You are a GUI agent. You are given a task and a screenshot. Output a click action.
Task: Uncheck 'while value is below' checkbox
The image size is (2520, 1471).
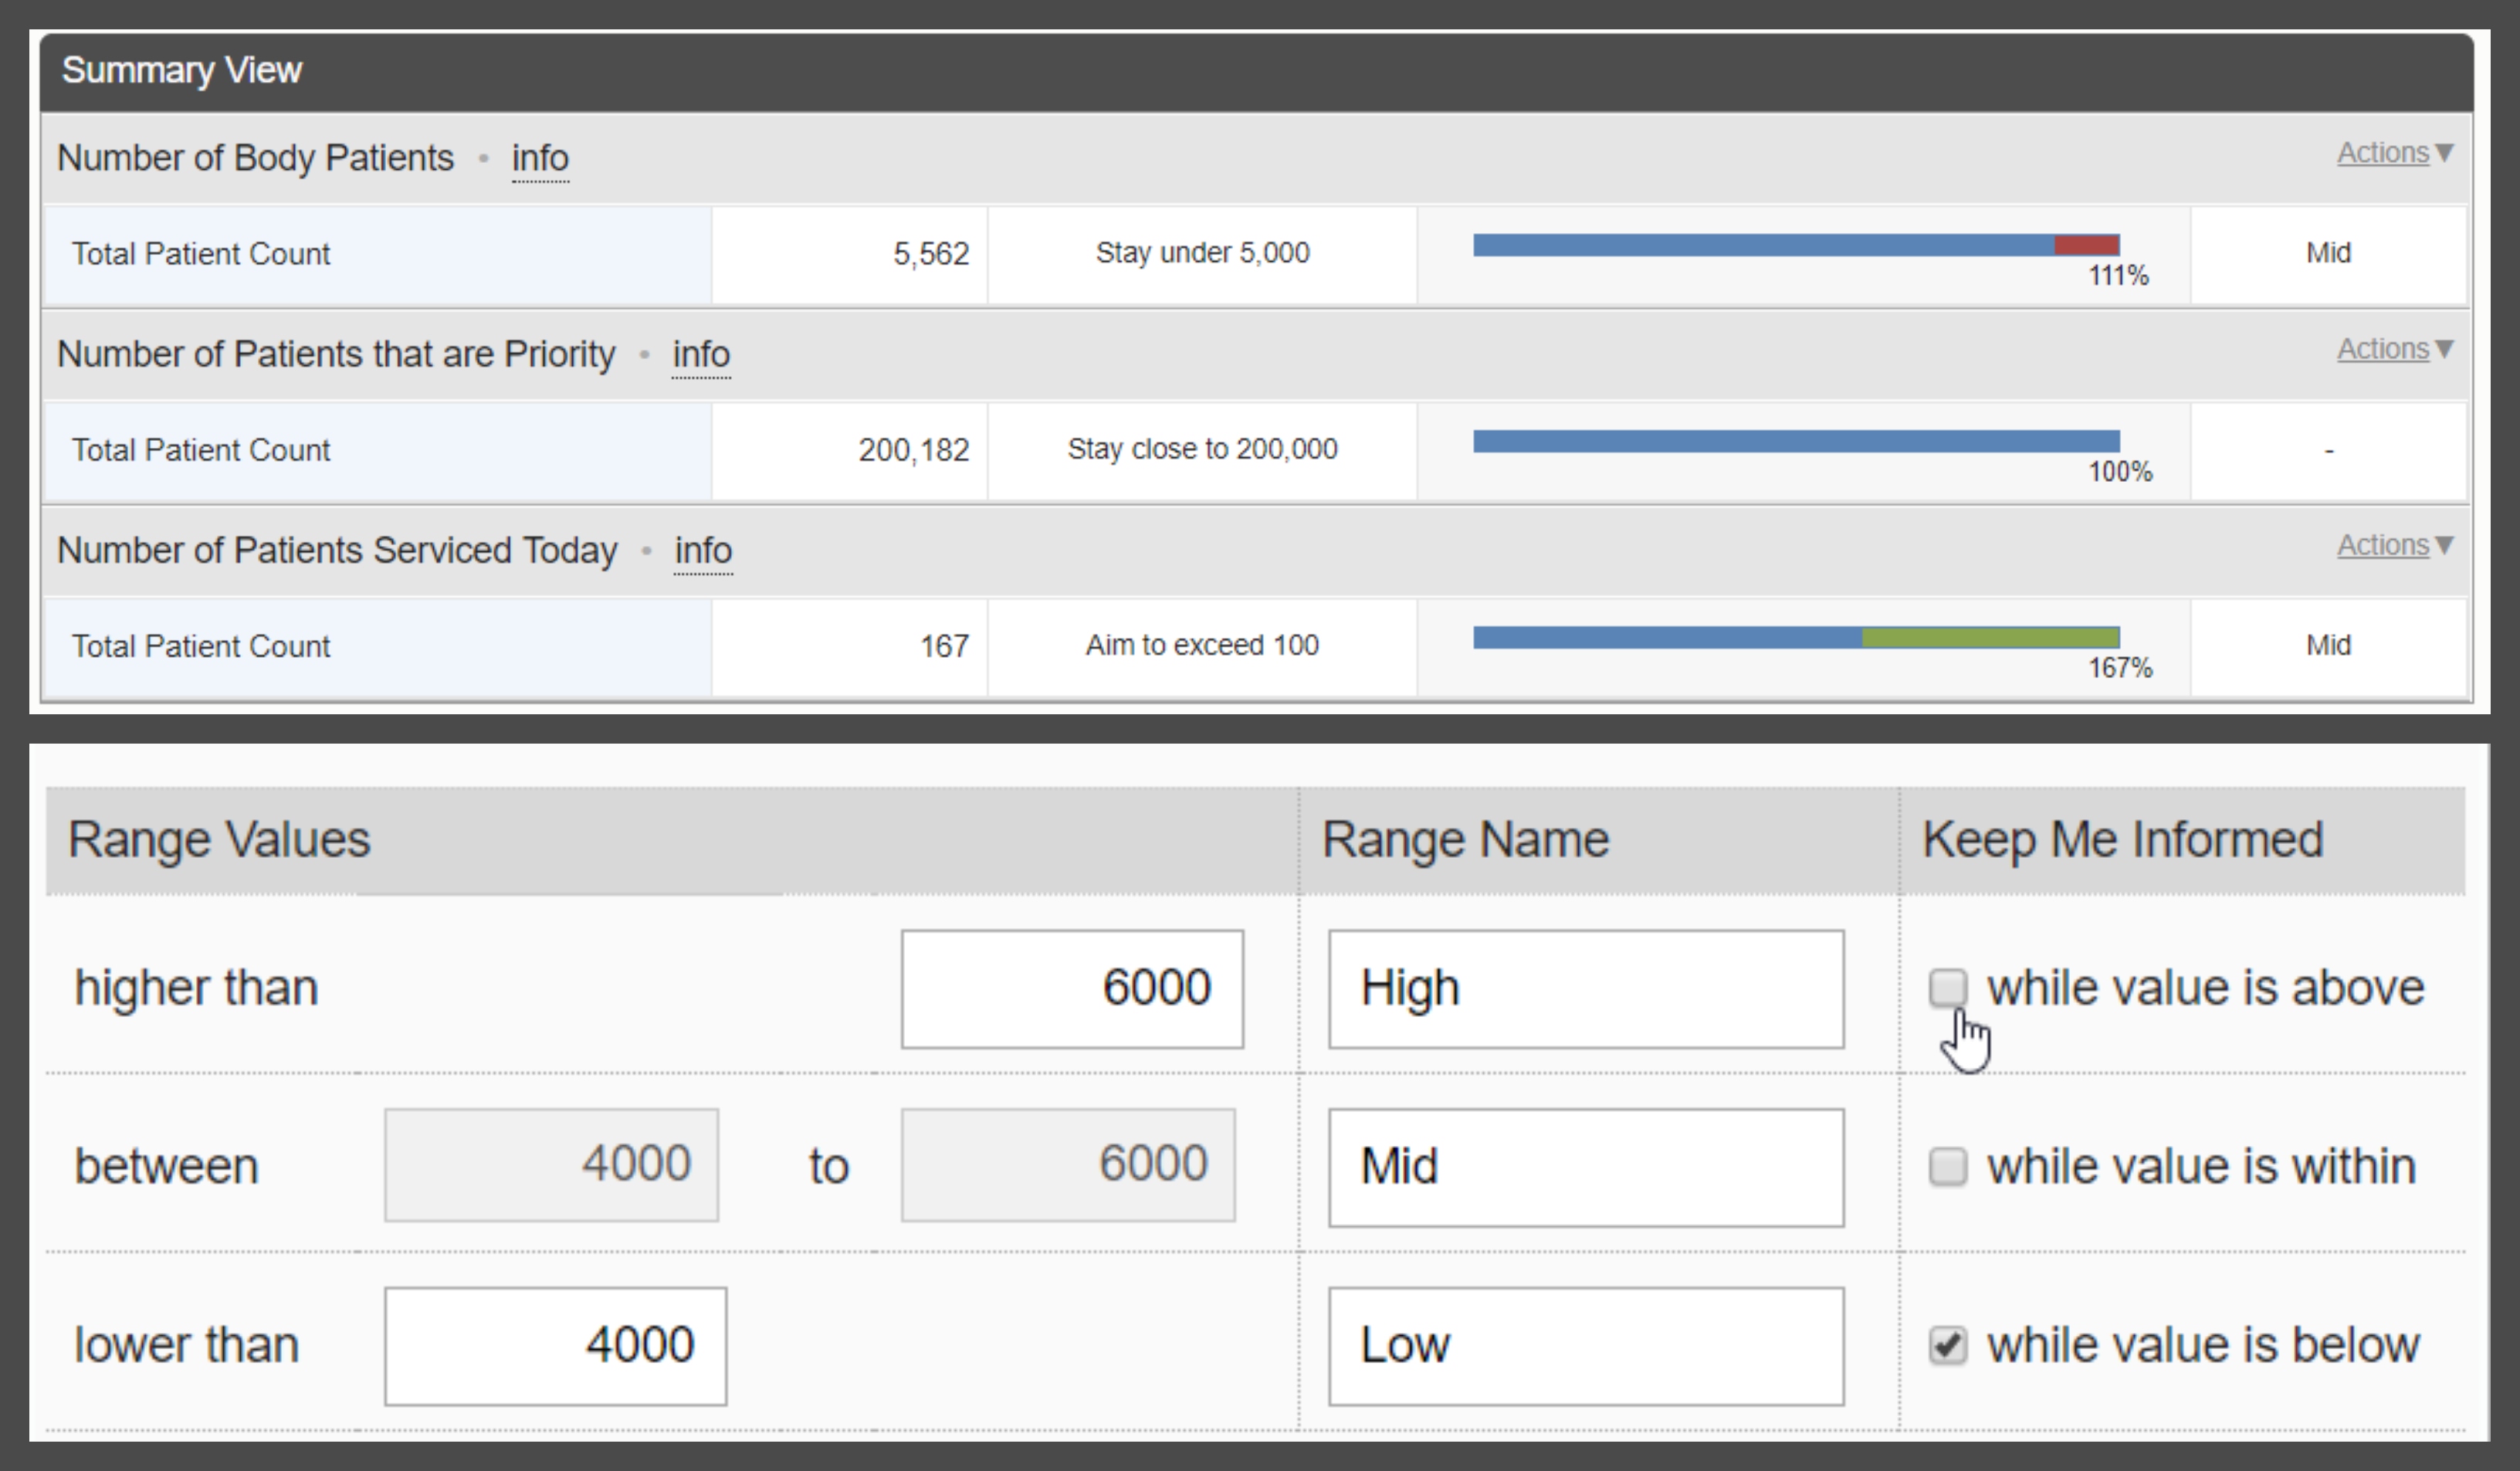[1947, 1345]
